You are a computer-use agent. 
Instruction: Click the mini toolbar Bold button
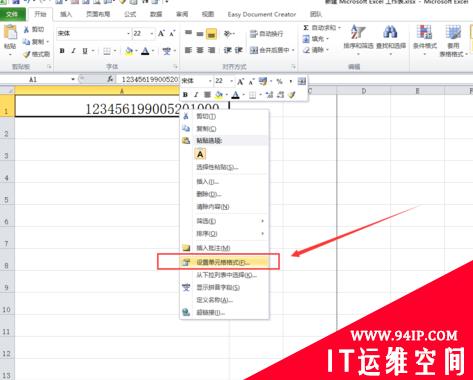pyautogui.click(x=185, y=95)
